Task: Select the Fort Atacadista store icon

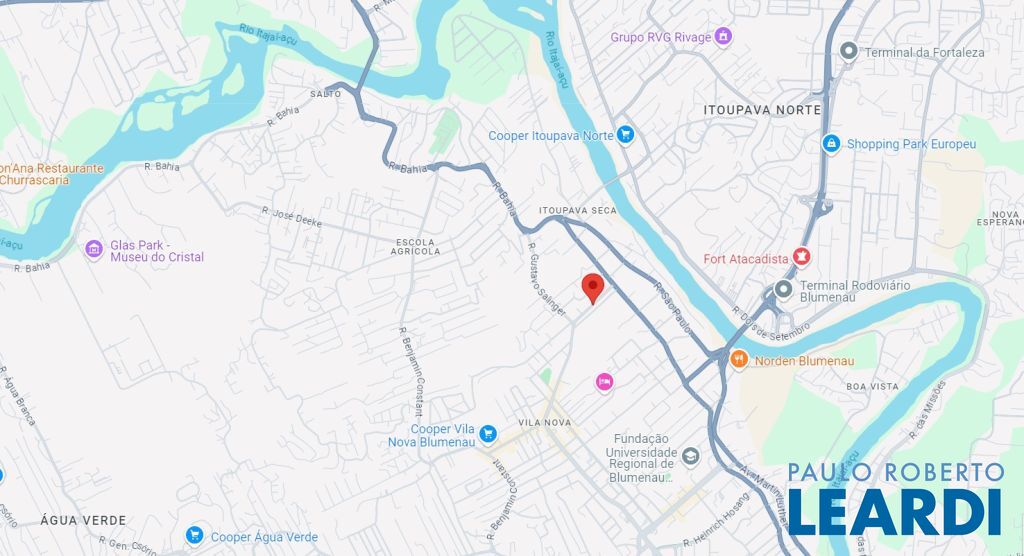Action: click(801, 257)
